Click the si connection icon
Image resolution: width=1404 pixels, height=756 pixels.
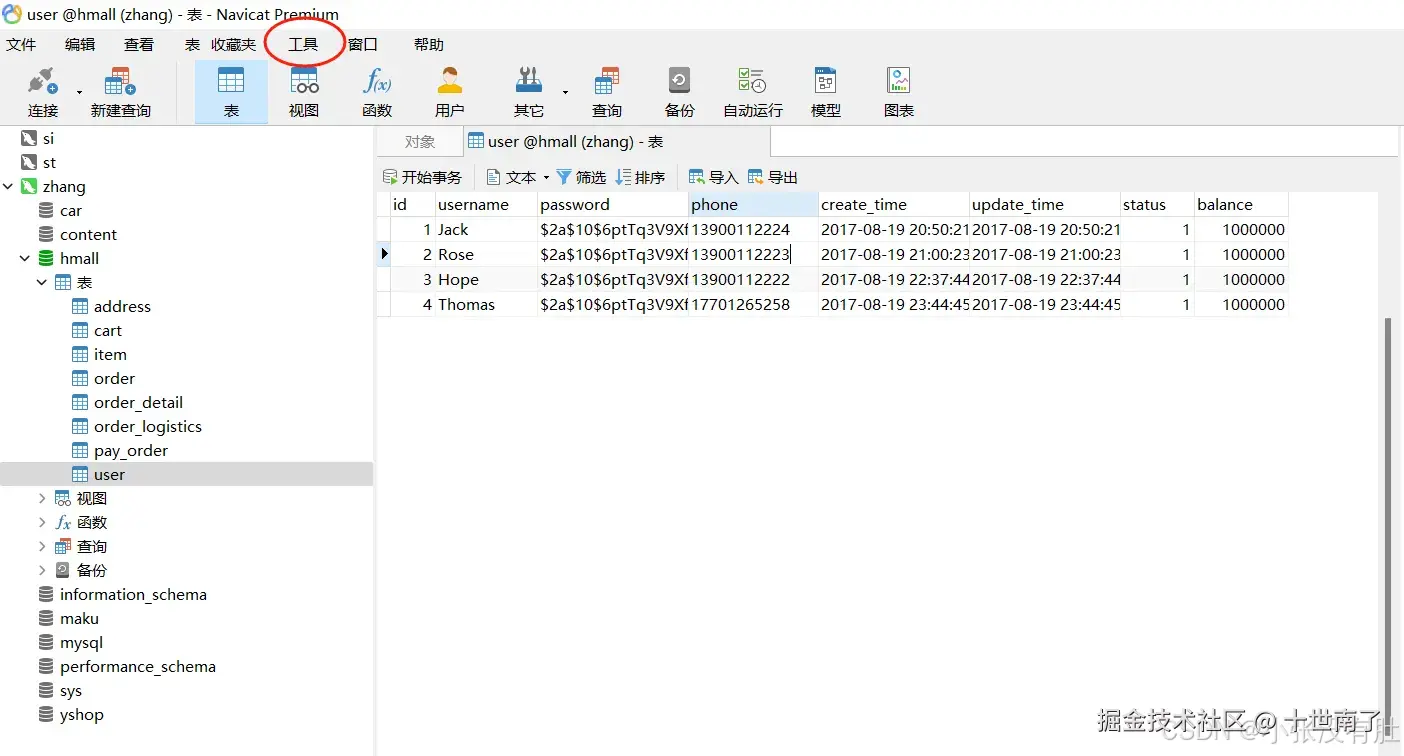29,138
